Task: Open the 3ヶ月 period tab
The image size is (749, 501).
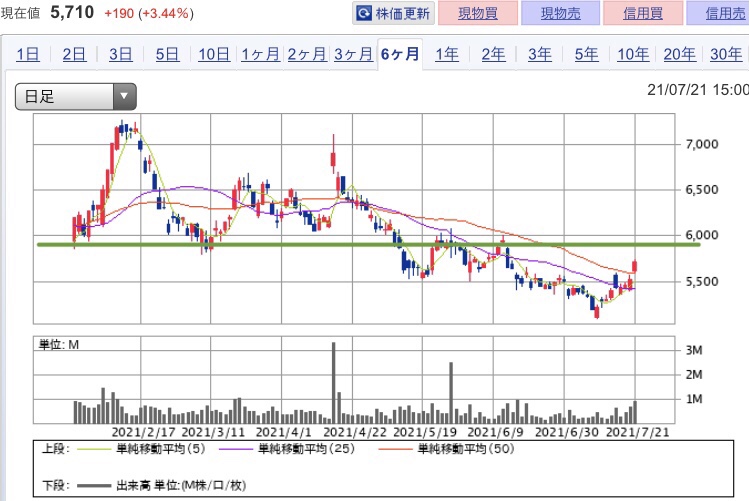Action: click(354, 55)
